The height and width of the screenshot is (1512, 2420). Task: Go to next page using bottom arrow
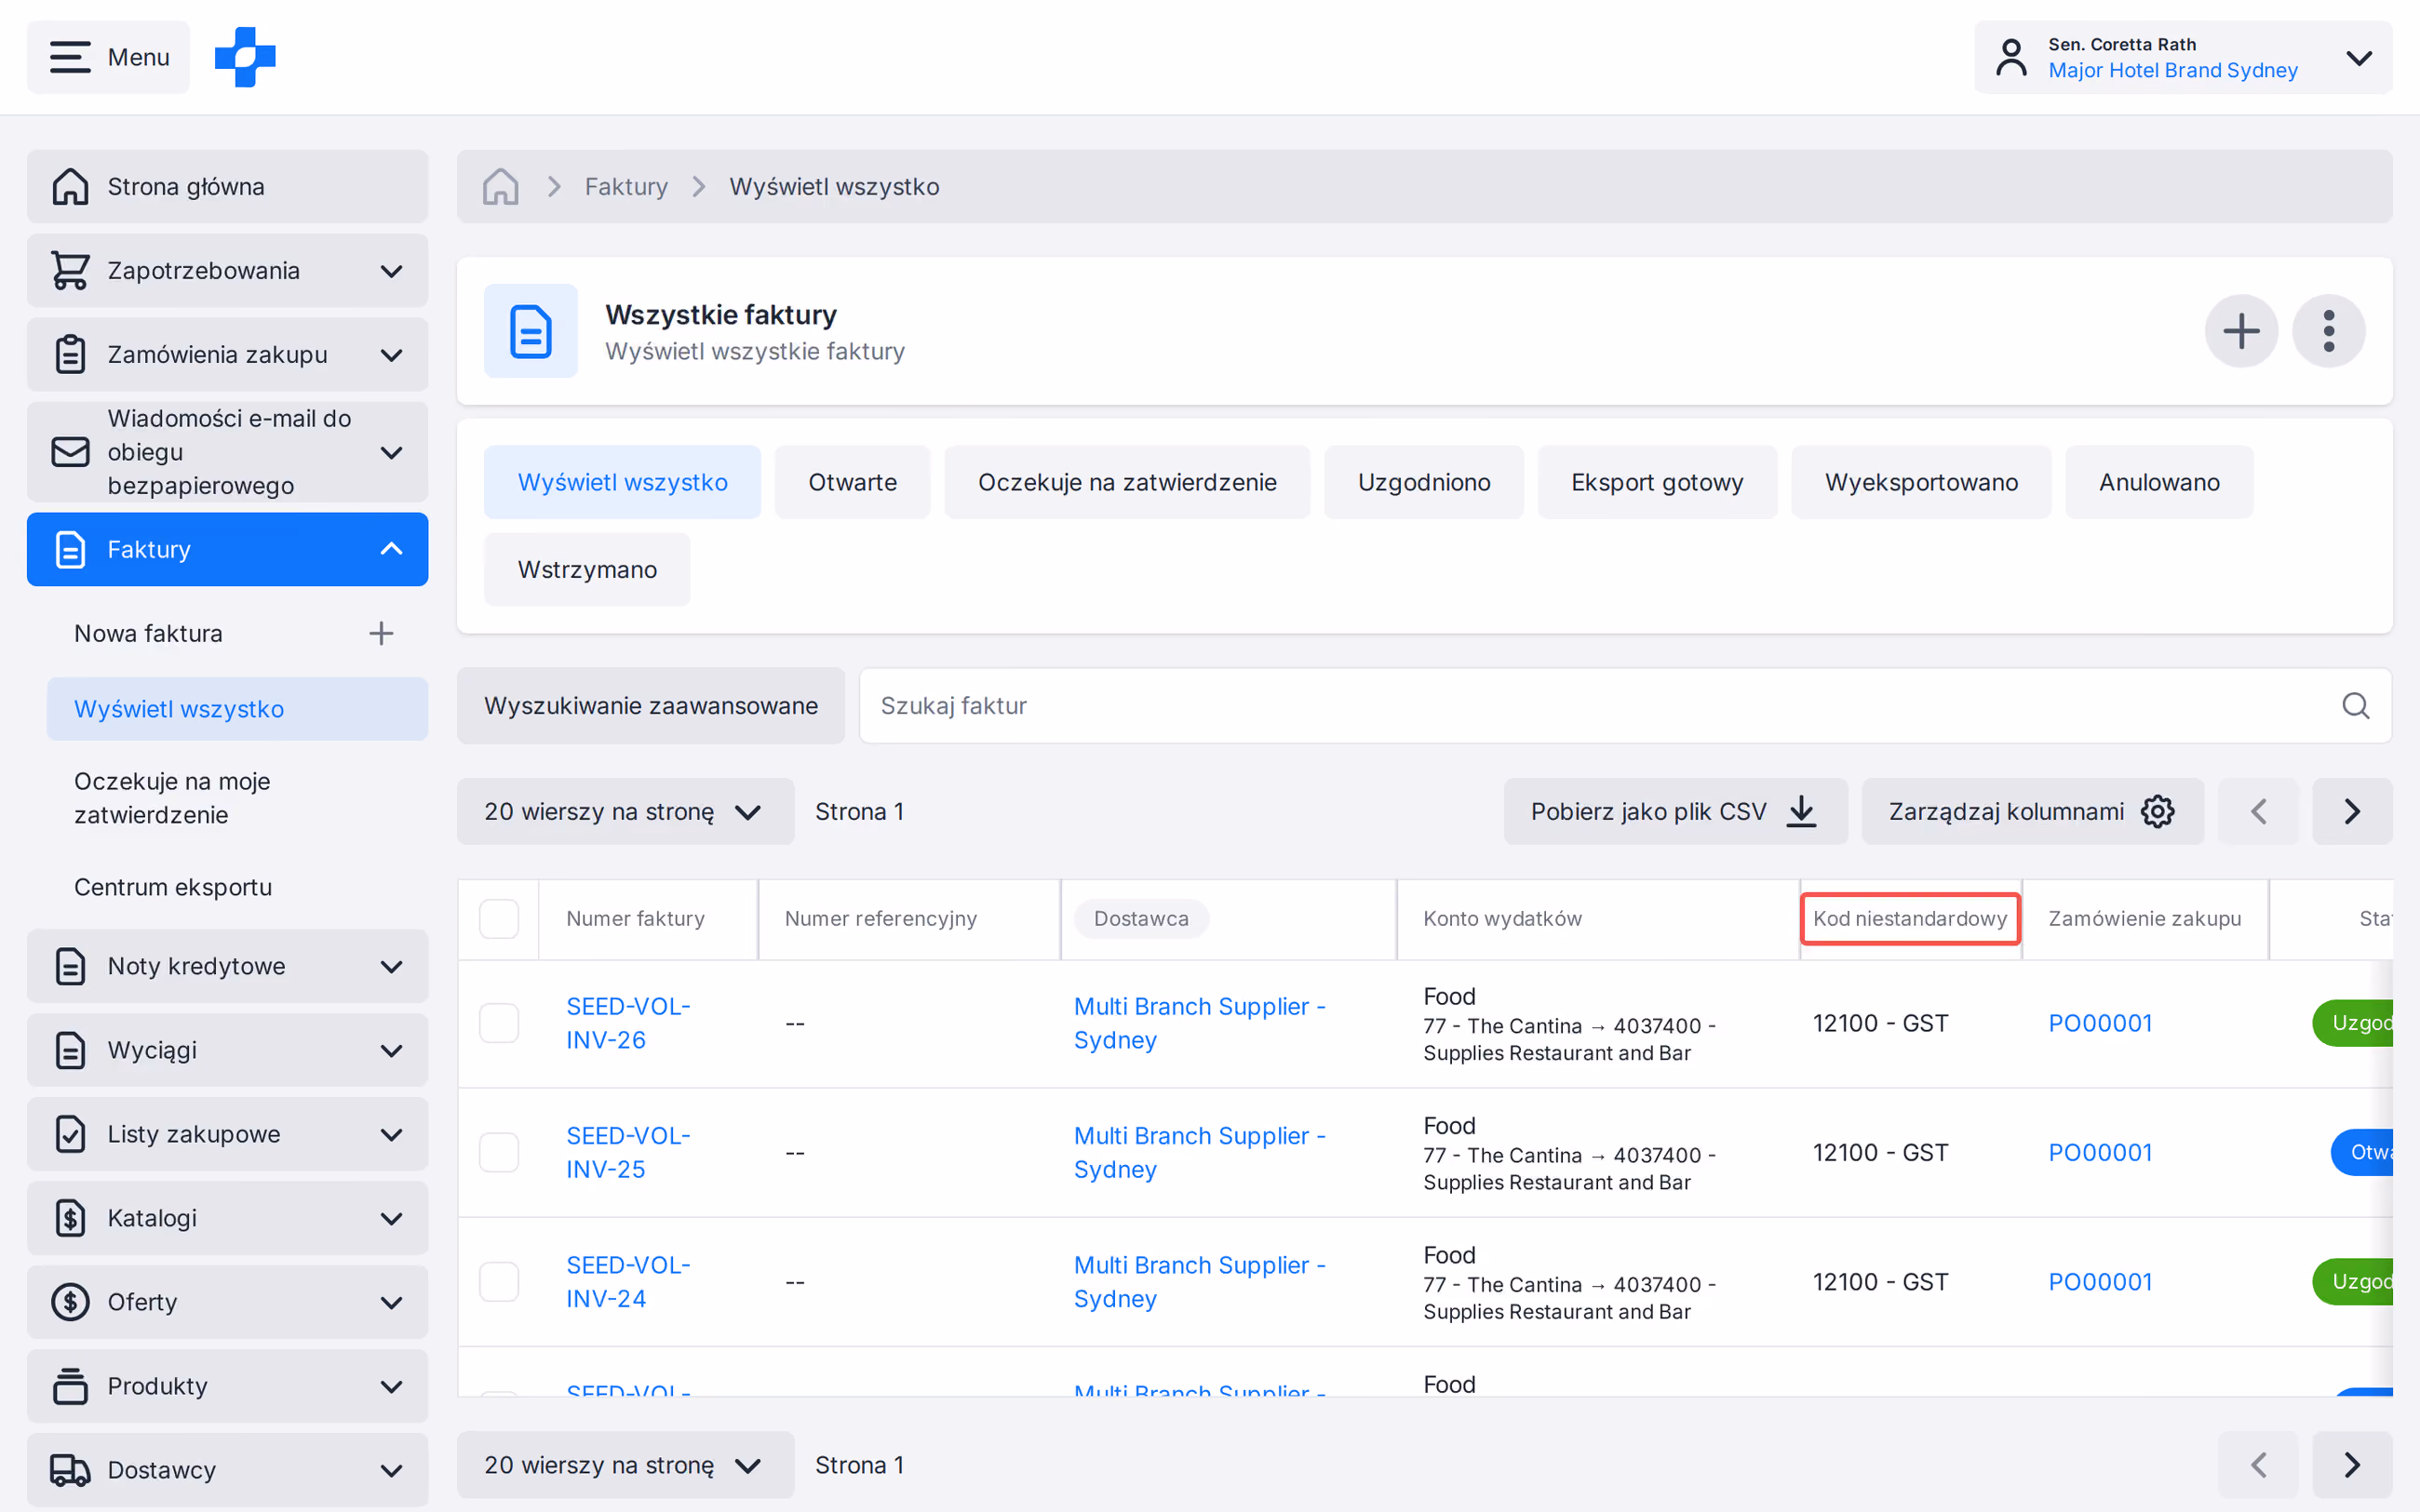click(x=2352, y=1465)
